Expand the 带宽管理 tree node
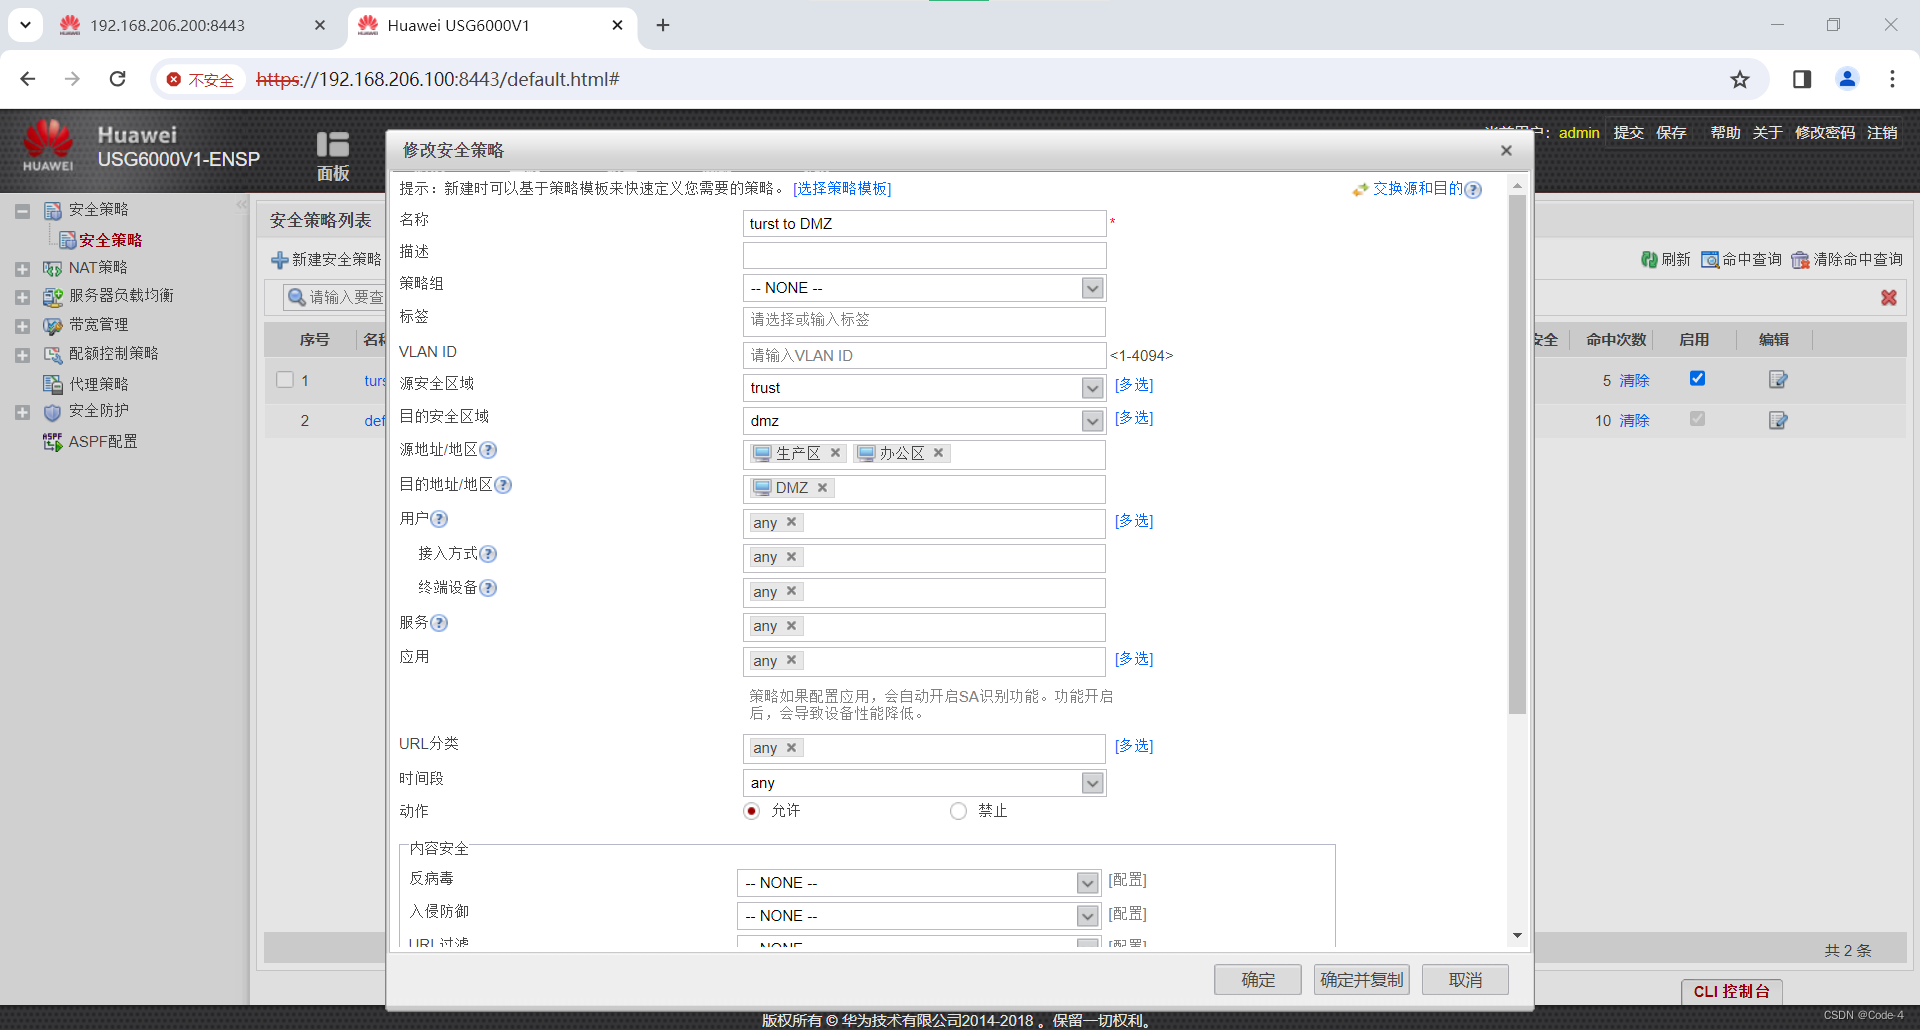1920x1030 pixels. (x=22, y=326)
